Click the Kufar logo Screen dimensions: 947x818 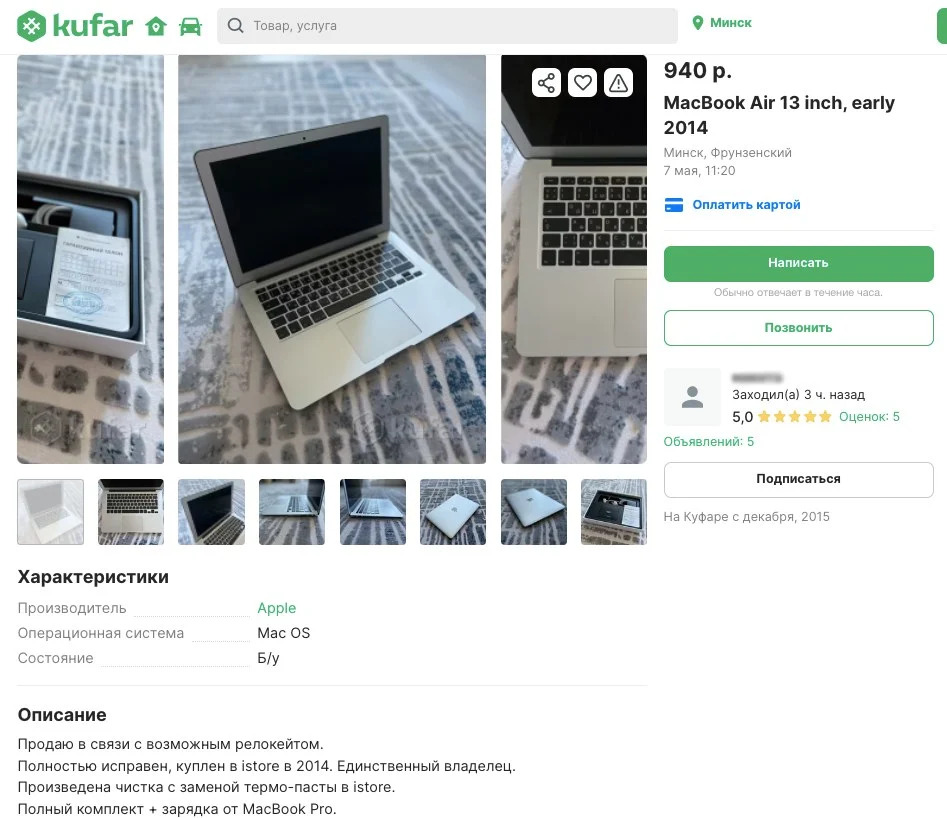coord(74,26)
